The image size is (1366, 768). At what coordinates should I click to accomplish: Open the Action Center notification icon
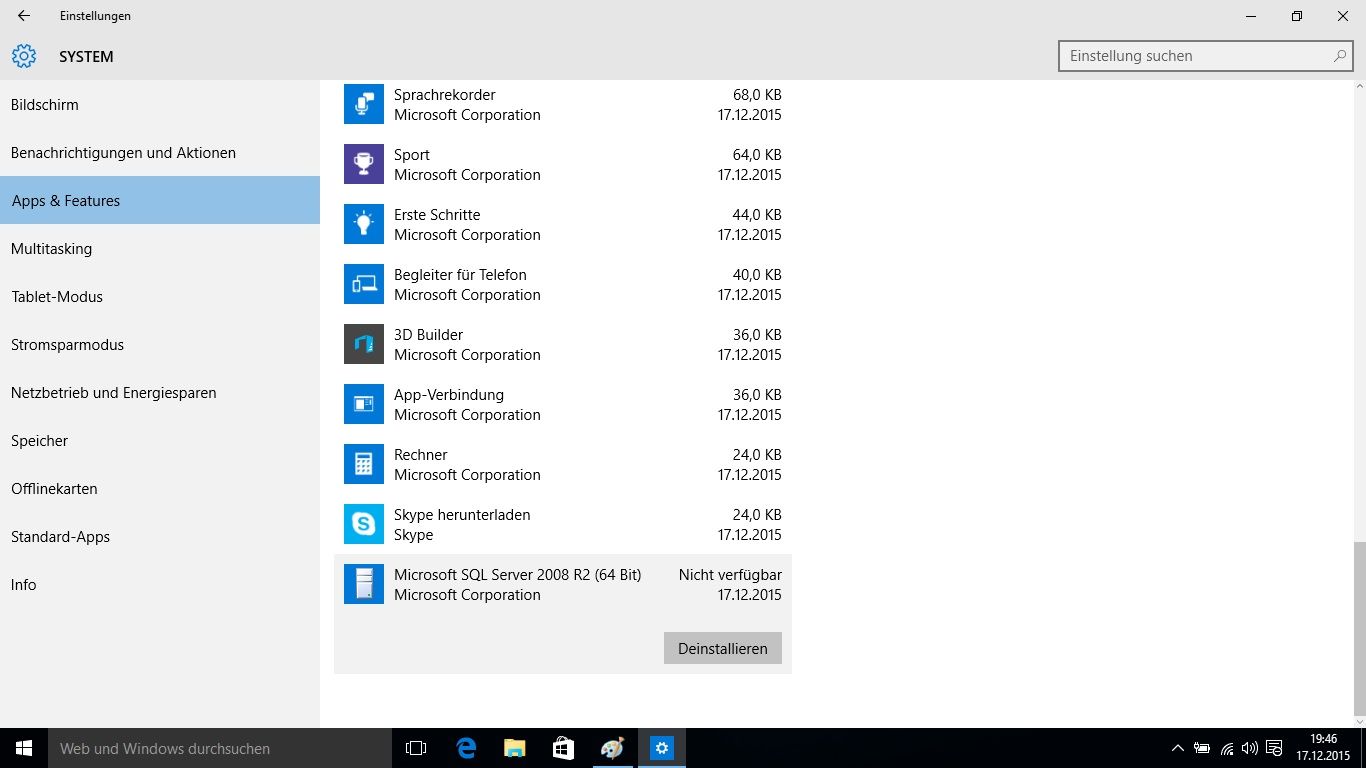click(1274, 748)
